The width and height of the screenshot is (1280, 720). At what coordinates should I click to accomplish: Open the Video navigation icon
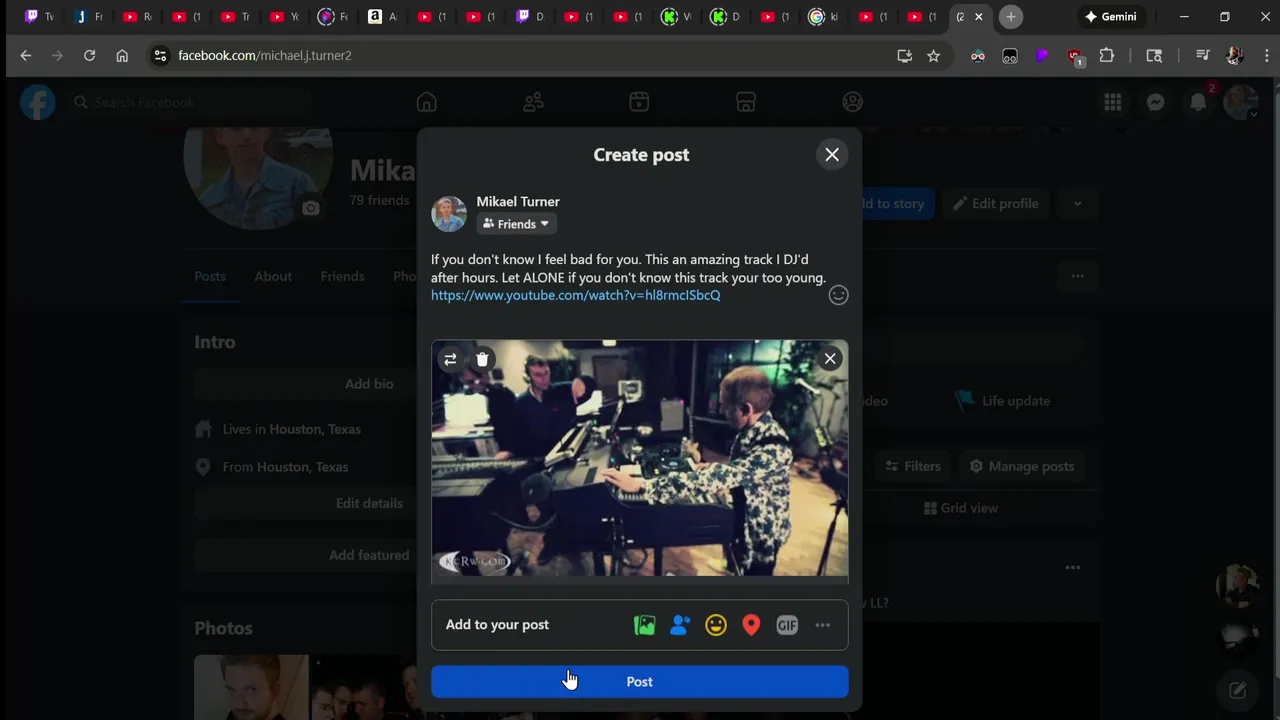[x=640, y=102]
